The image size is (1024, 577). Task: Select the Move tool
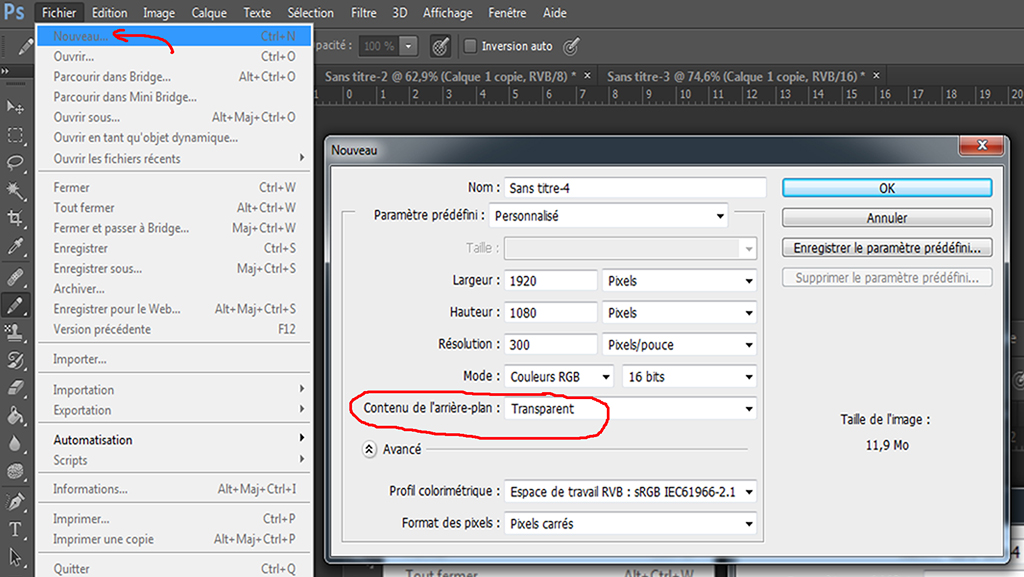coord(14,106)
